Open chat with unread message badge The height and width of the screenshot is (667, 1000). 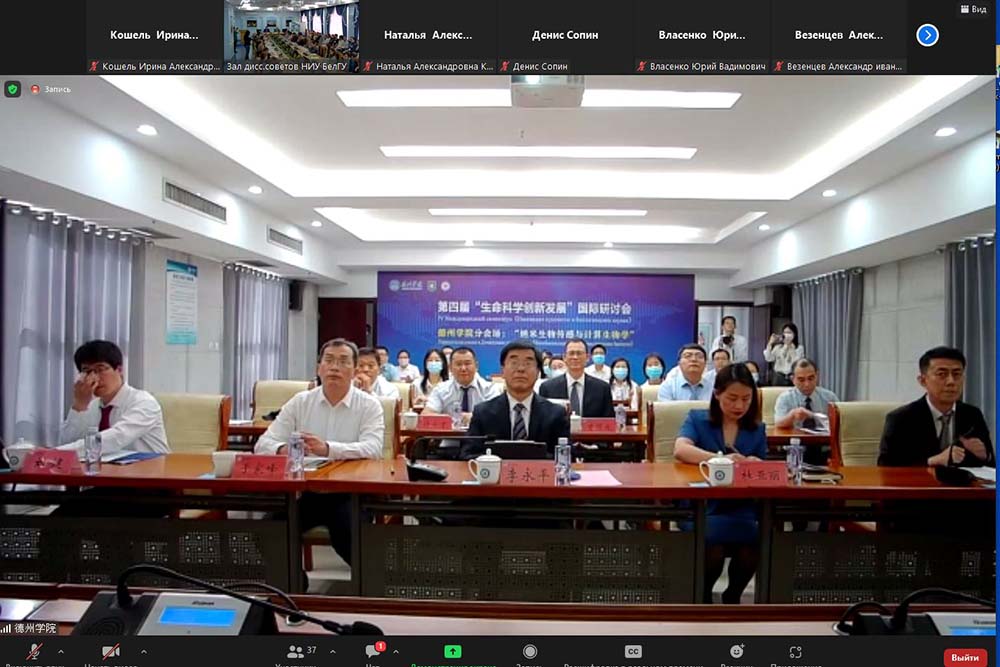[373, 652]
